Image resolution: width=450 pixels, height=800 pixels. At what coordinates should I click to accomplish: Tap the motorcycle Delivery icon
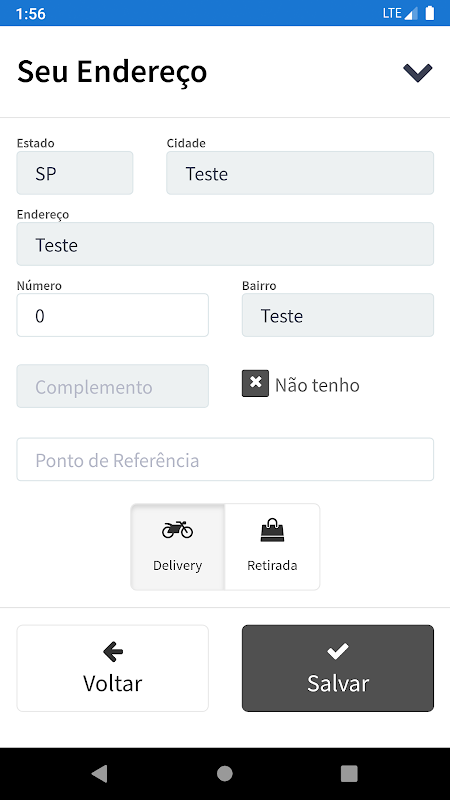pos(178,530)
